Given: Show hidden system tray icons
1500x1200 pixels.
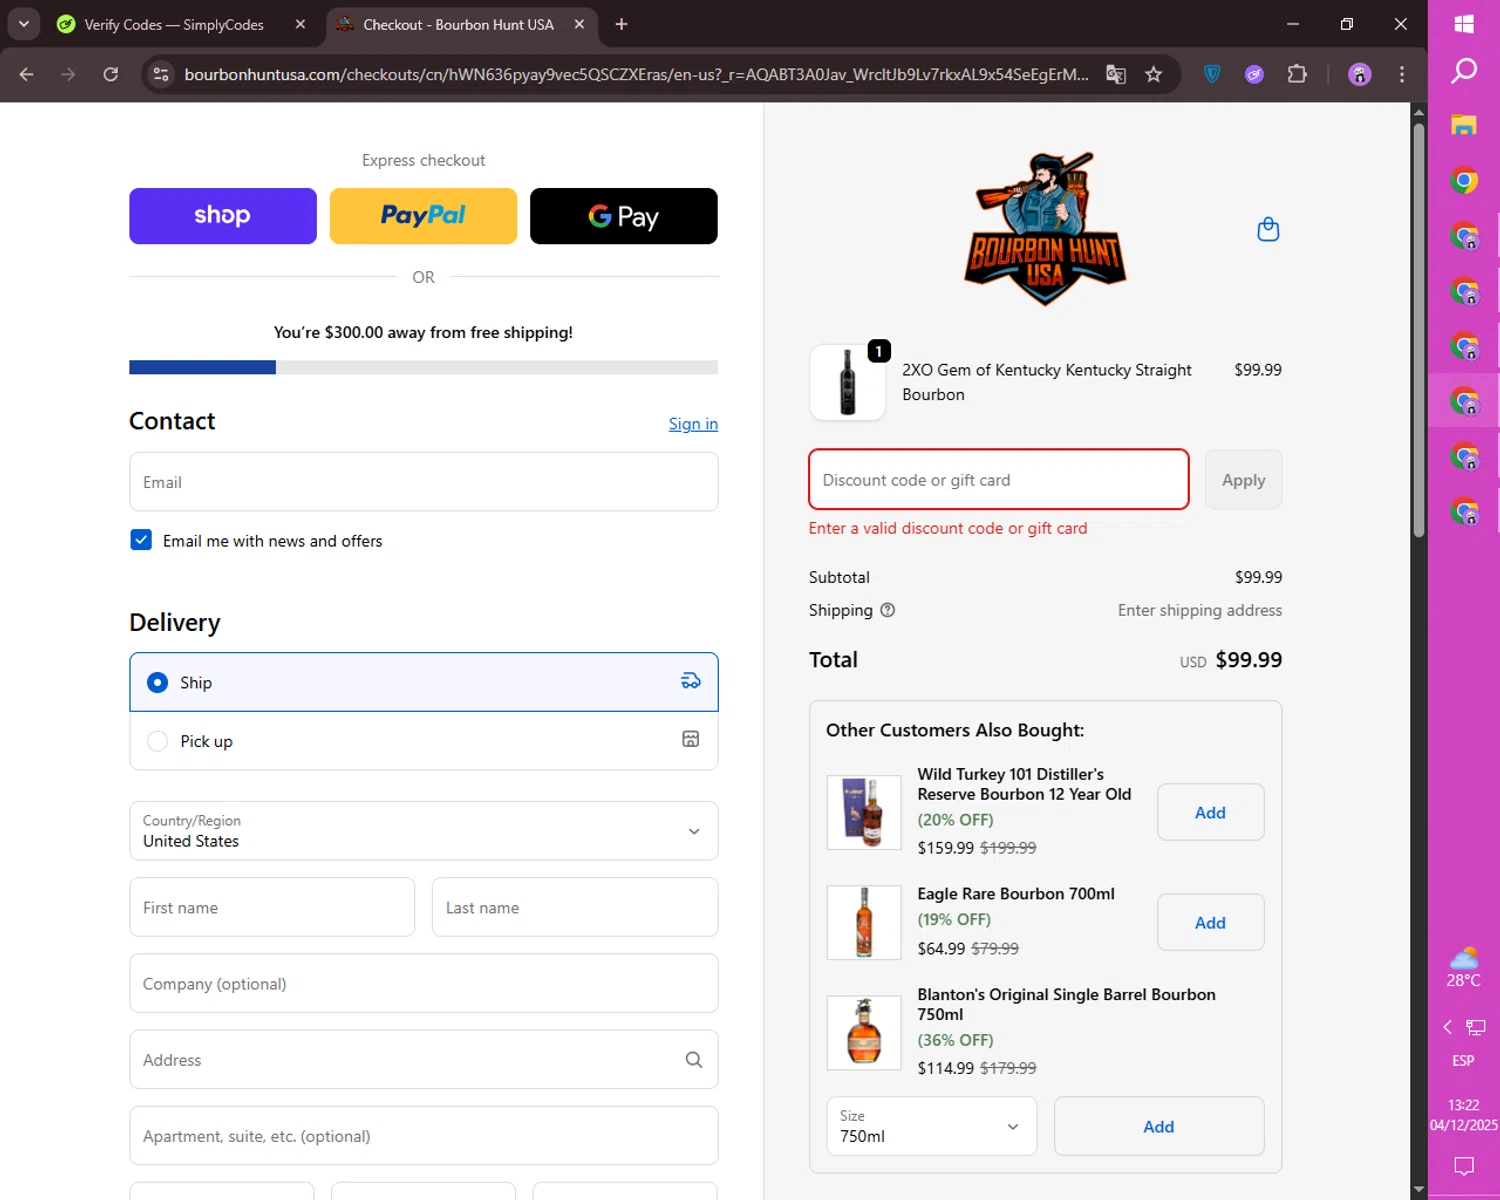Looking at the screenshot, I should pyautogui.click(x=1447, y=1027).
